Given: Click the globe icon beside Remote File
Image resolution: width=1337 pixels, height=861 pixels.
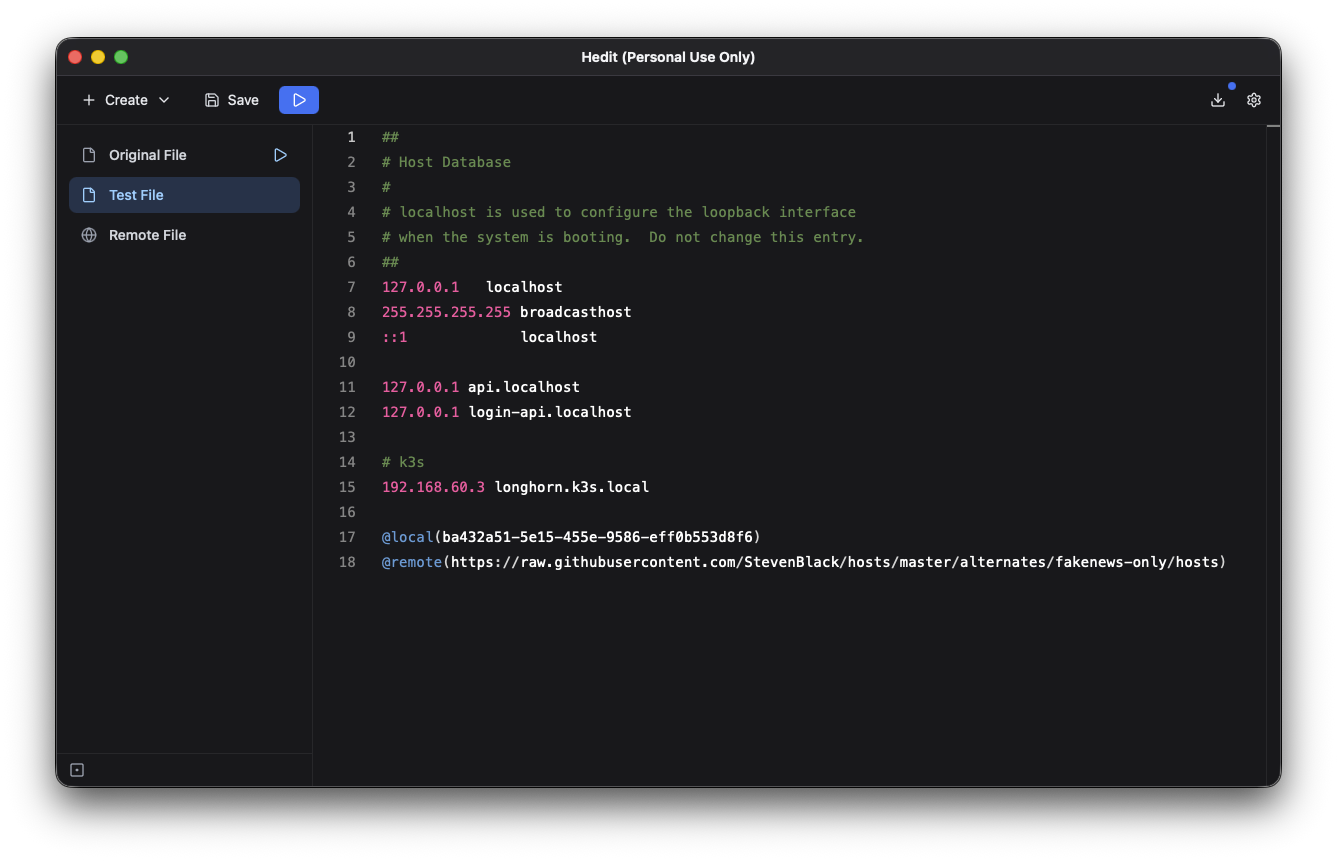Looking at the screenshot, I should (x=89, y=235).
